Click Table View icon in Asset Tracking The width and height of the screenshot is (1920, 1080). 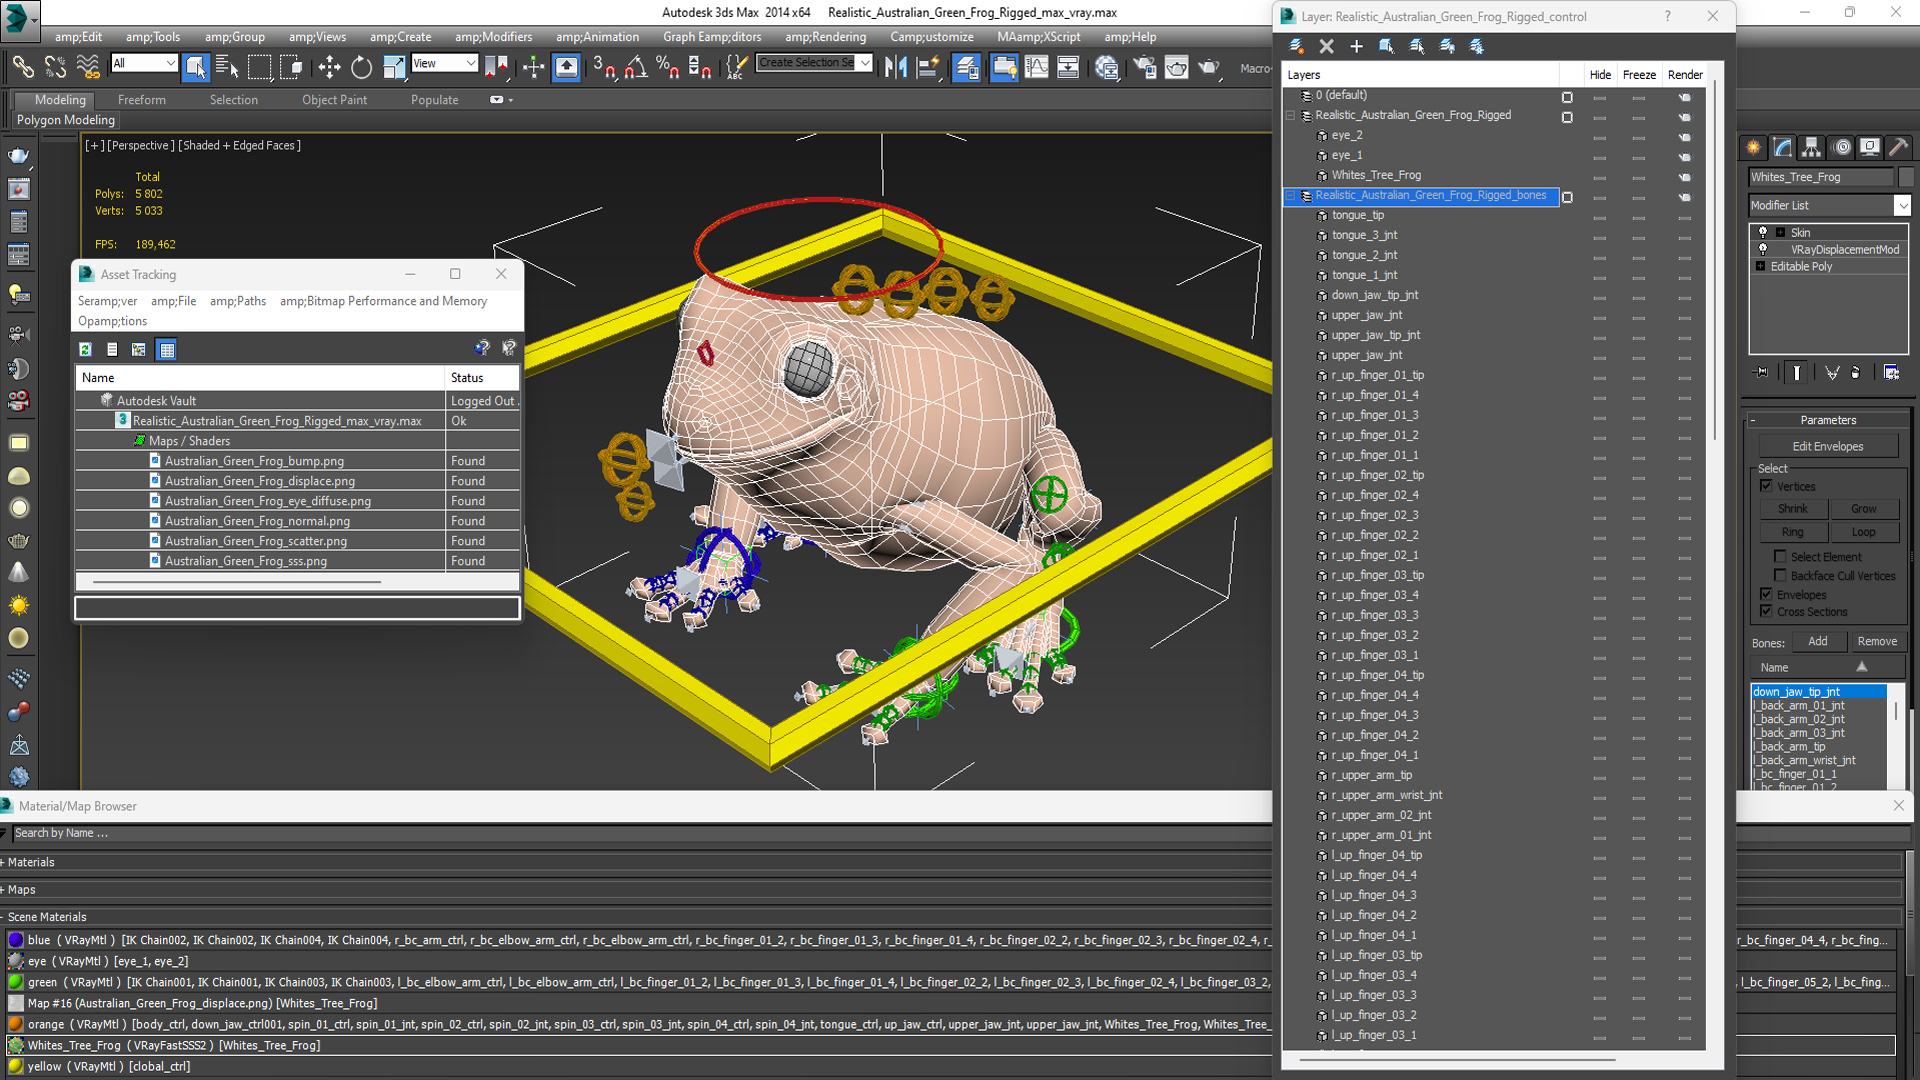pos(167,349)
